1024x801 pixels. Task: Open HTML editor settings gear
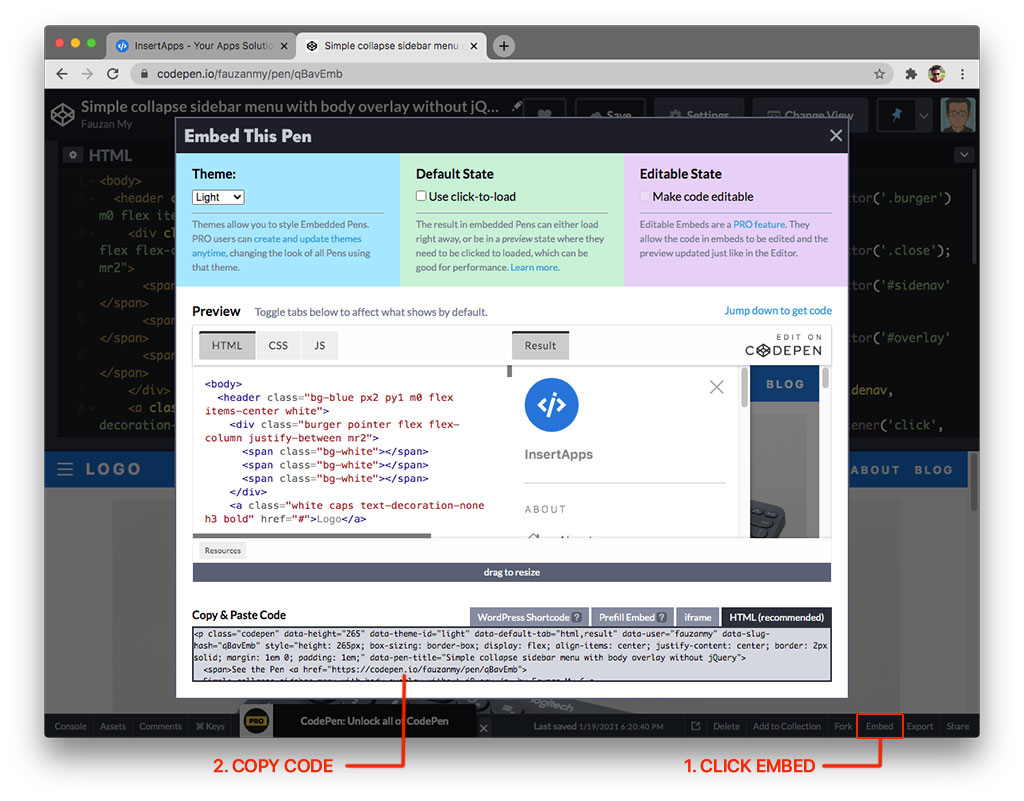[72, 155]
